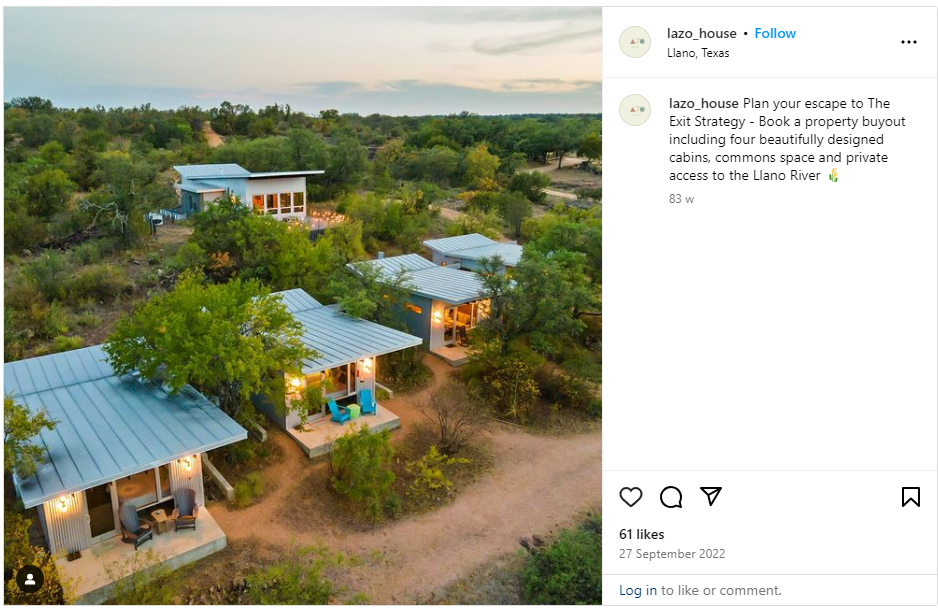Screen dimensions: 938x612
Task: Click the 'to like or comment' prompt text
Action: 720,590
